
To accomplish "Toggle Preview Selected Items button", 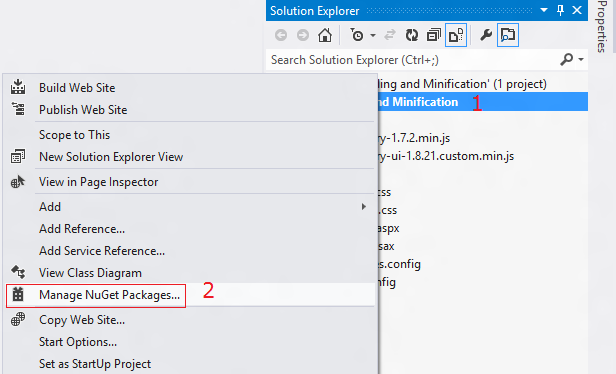I will coord(508,35).
